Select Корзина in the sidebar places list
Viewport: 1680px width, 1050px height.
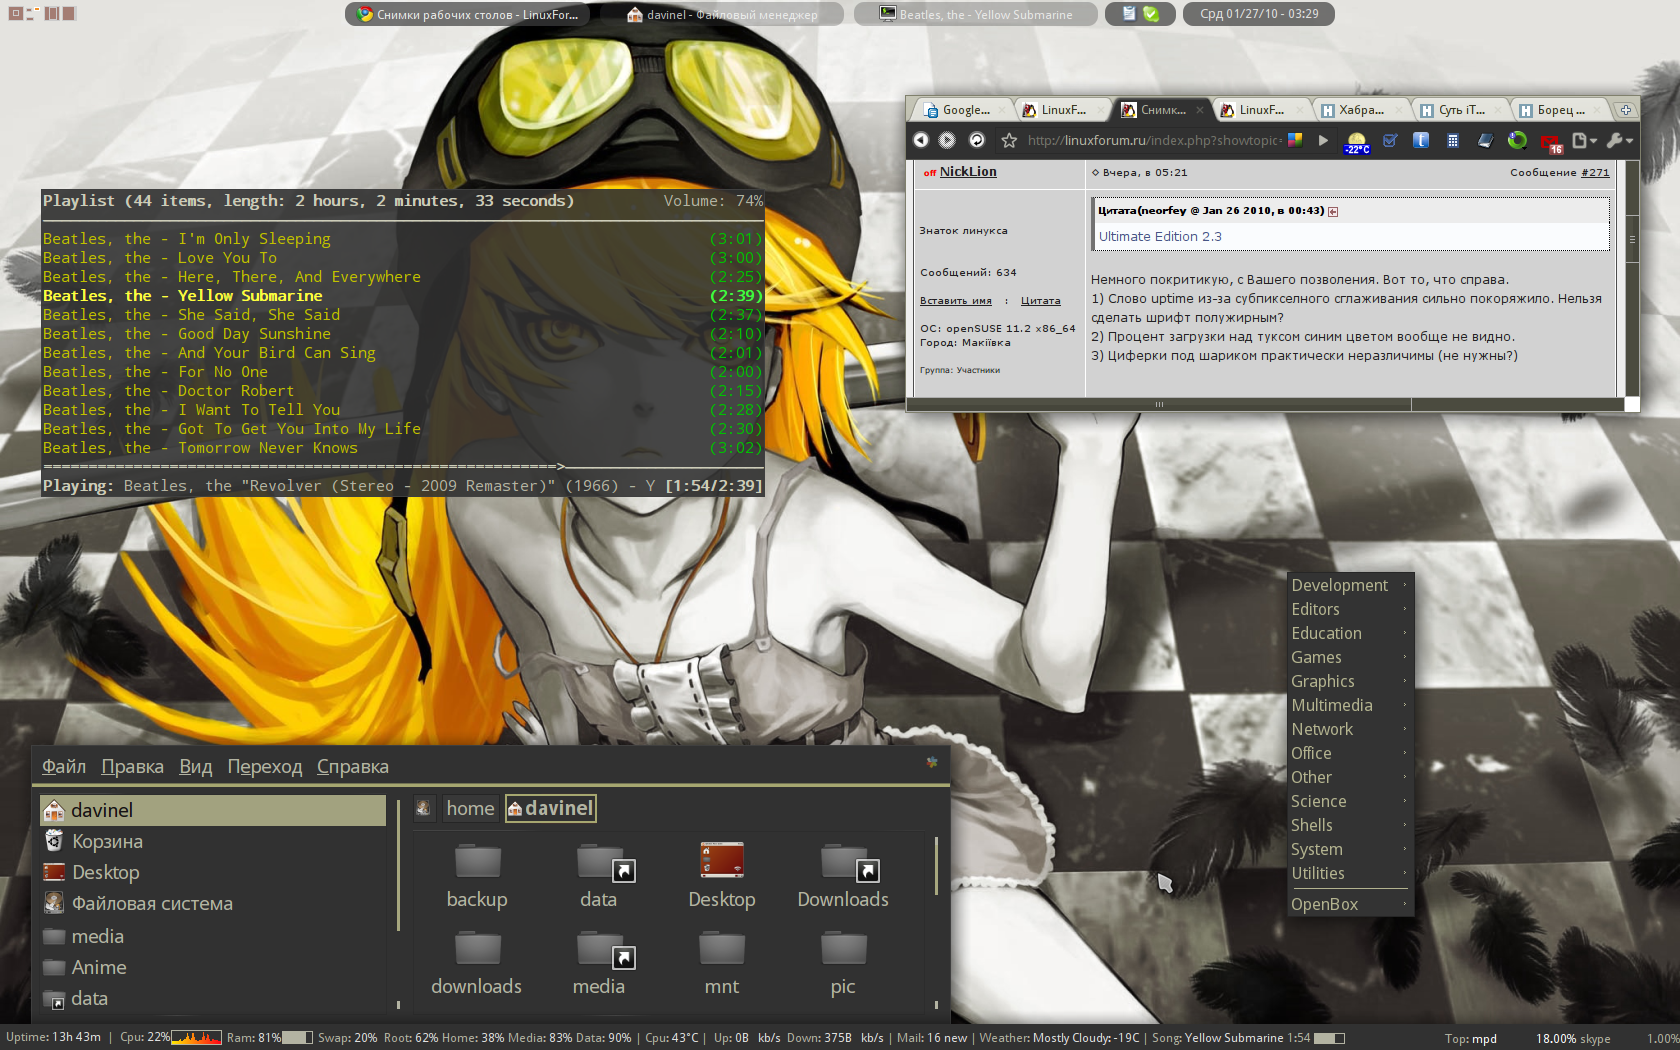(106, 842)
